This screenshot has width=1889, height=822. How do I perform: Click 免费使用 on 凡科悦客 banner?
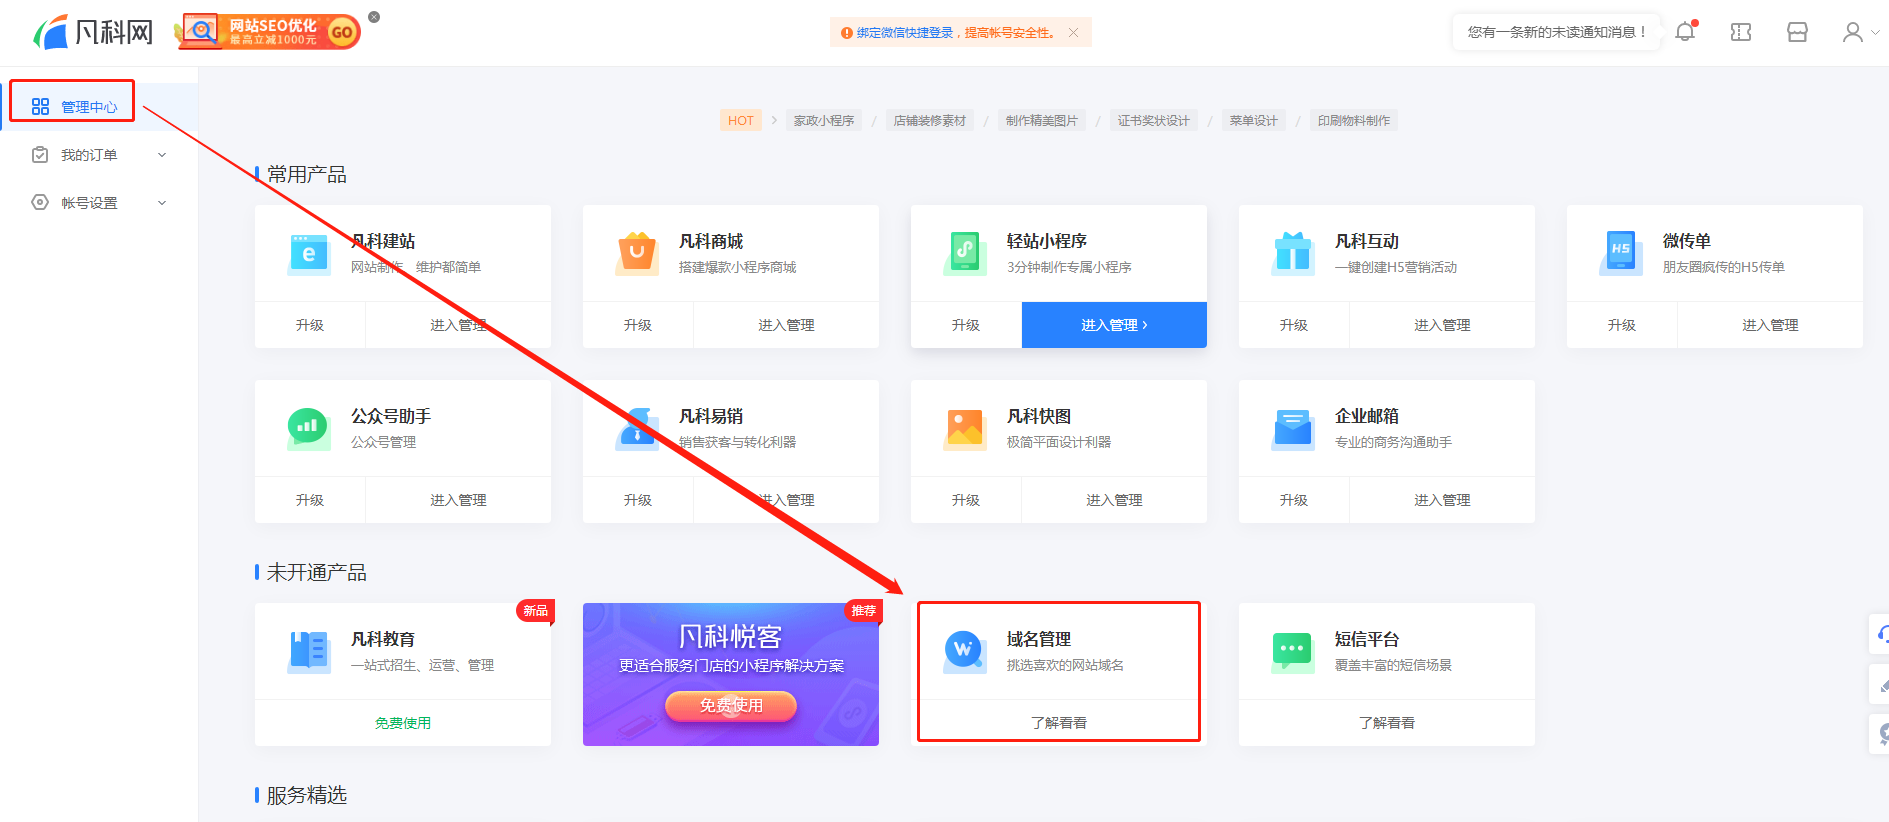[731, 706]
